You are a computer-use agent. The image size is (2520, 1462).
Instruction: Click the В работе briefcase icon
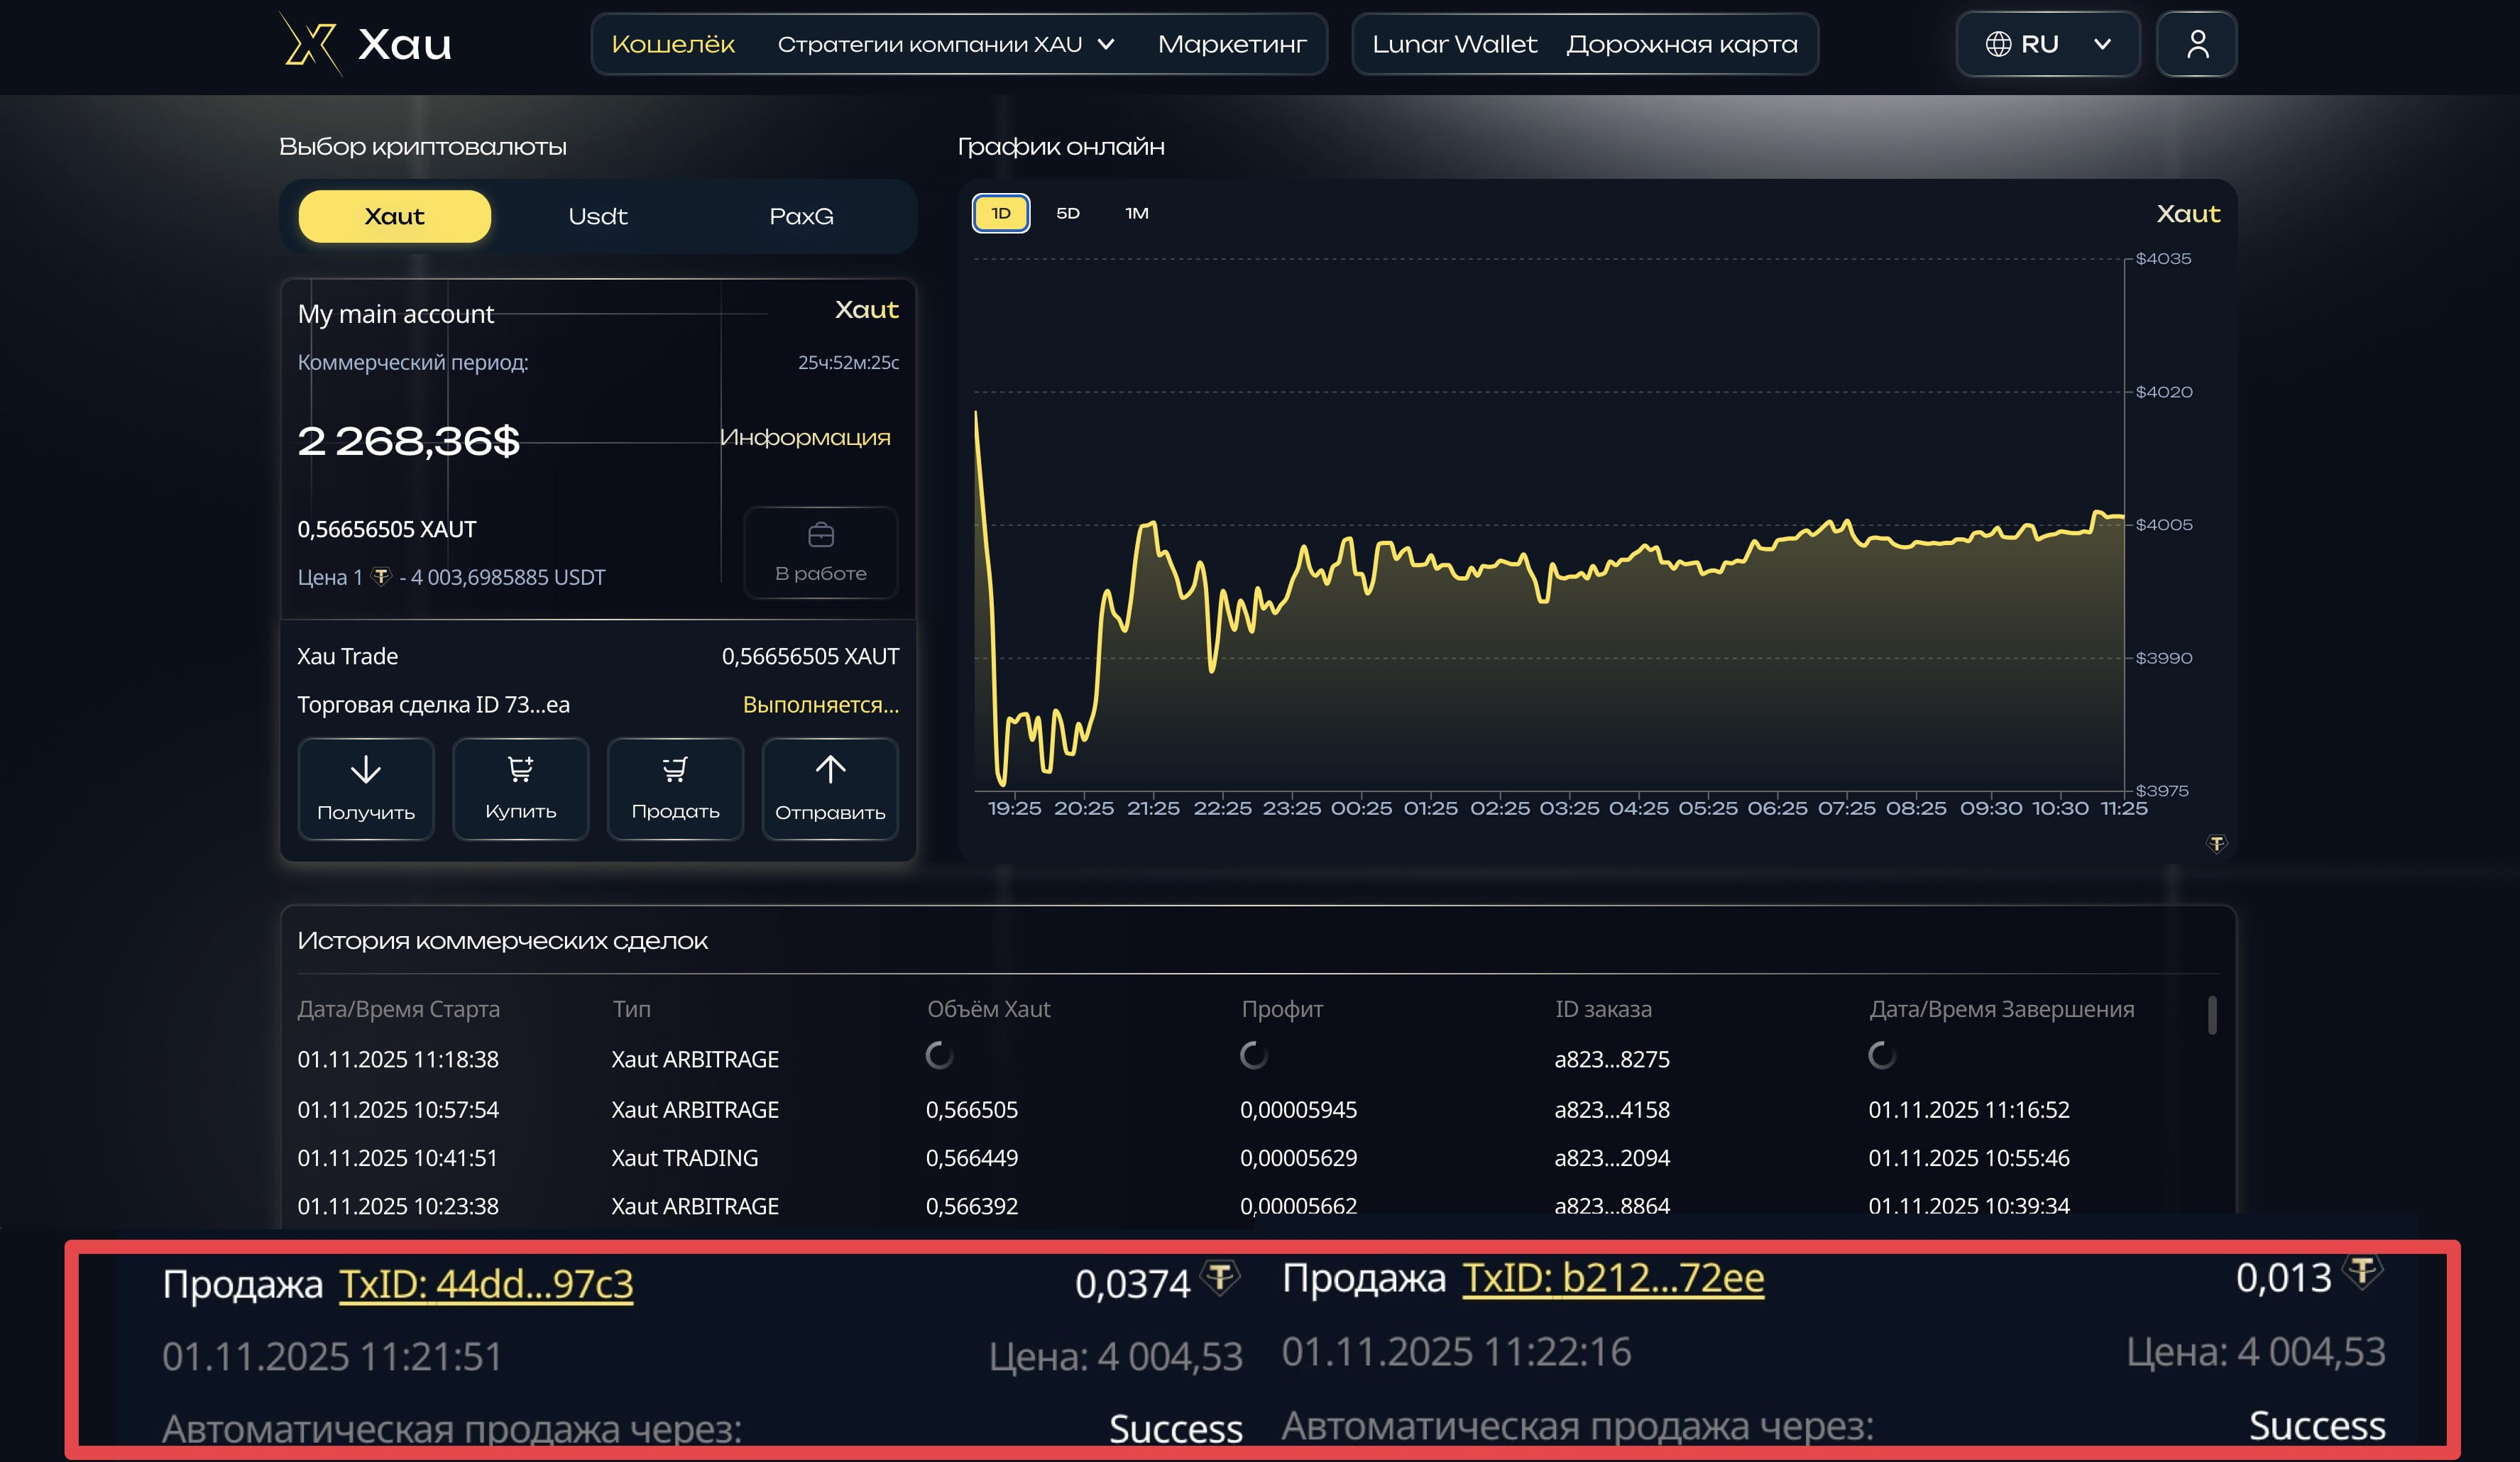[820, 536]
